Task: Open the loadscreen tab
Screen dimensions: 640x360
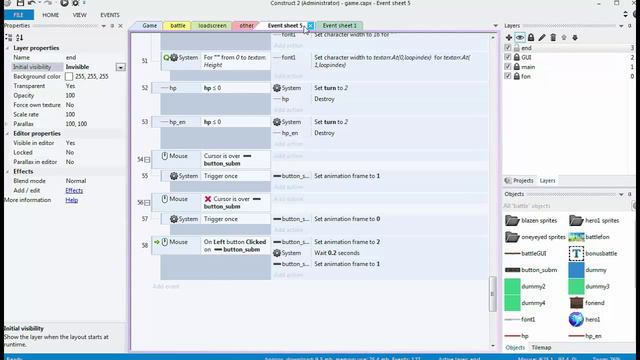Action: tap(212, 25)
